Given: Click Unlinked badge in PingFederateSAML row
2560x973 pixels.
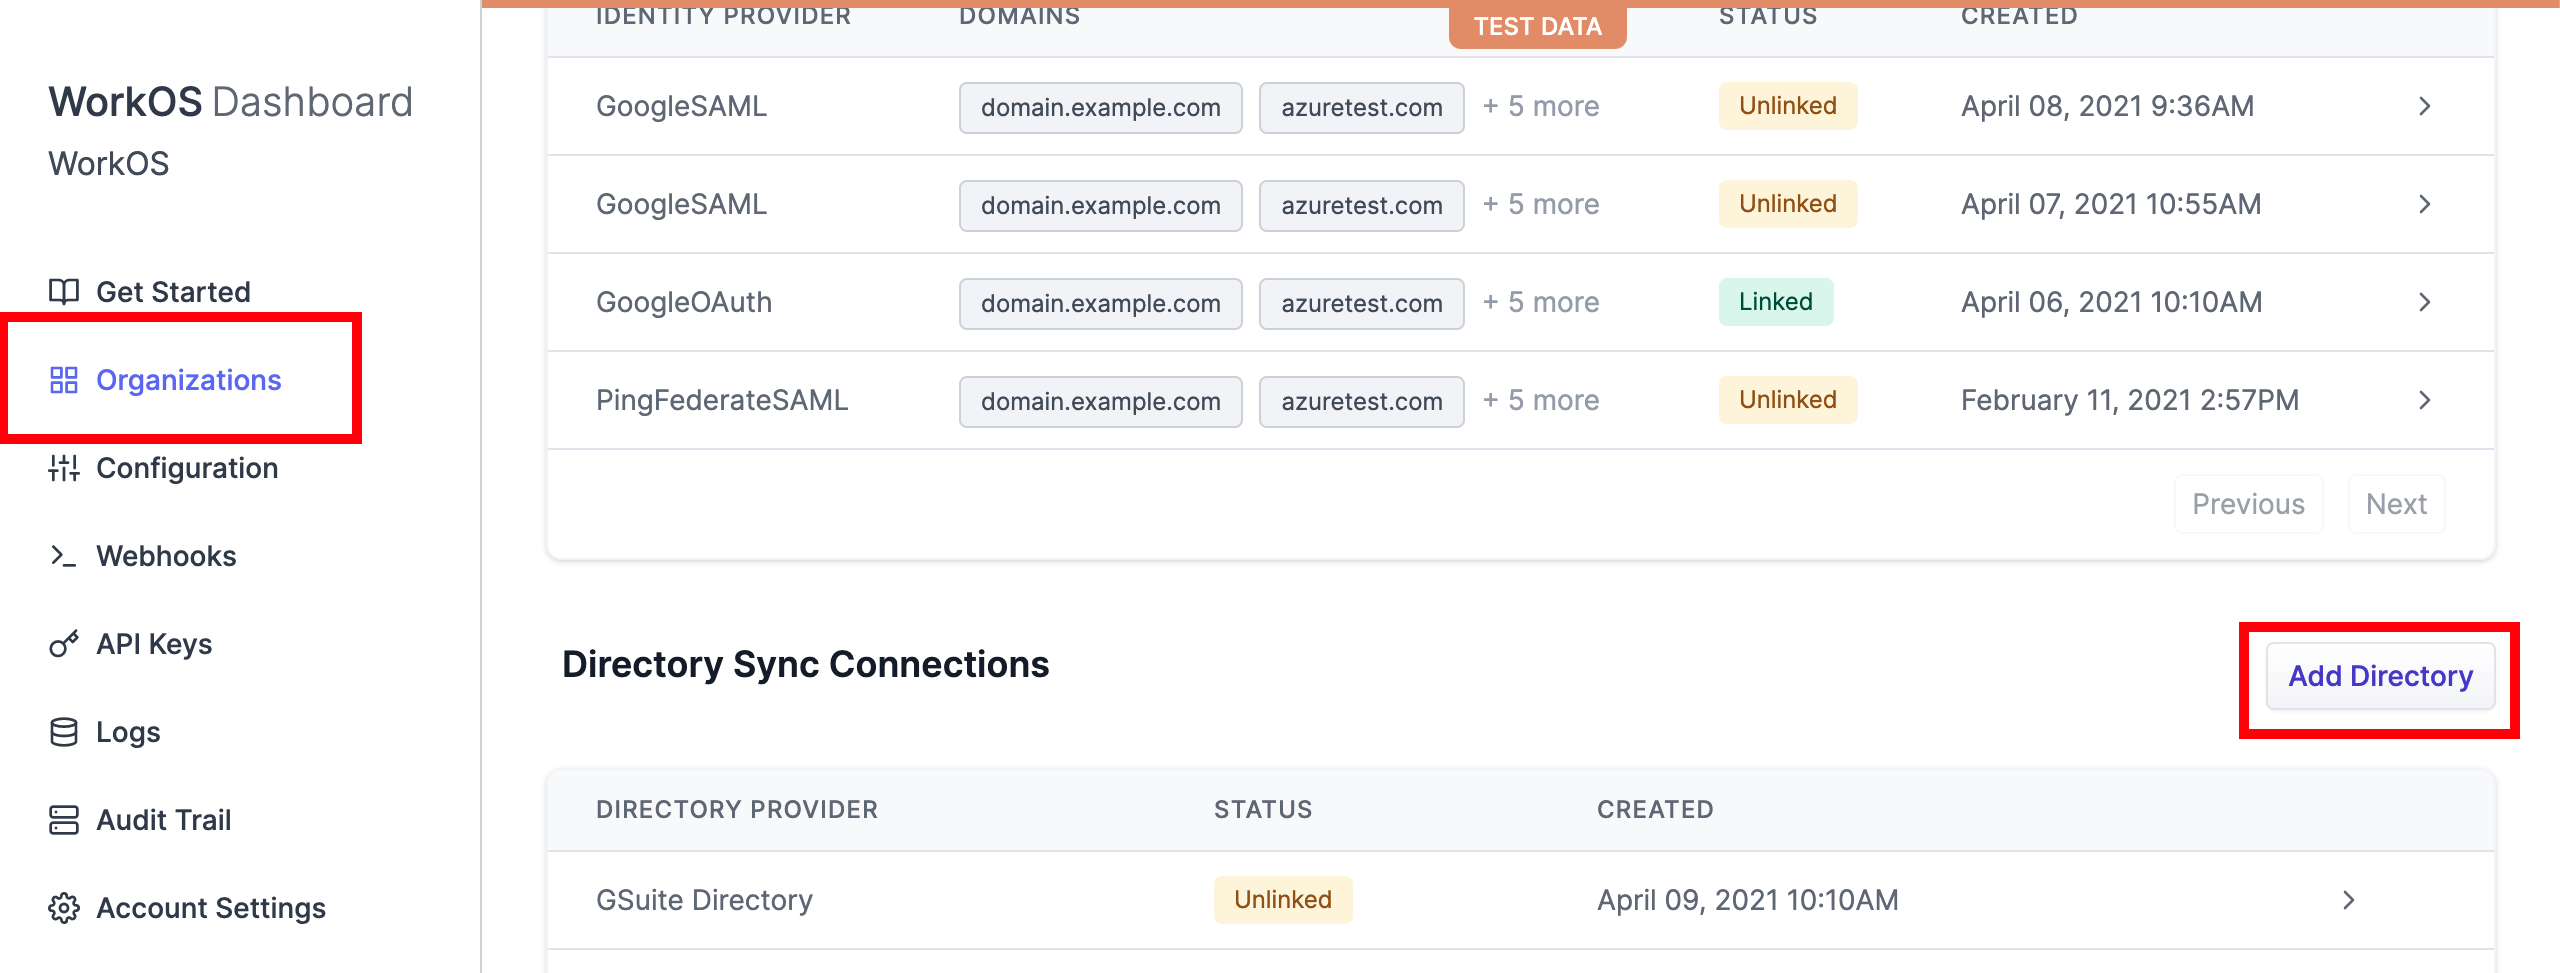Looking at the screenshot, I should point(1787,400).
